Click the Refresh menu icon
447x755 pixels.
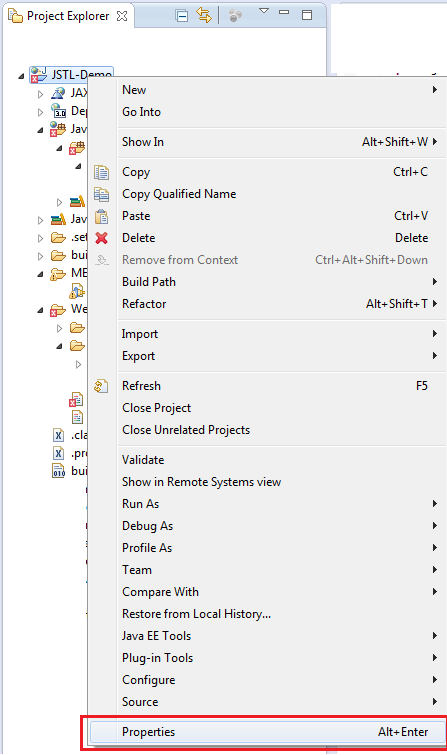(101, 386)
